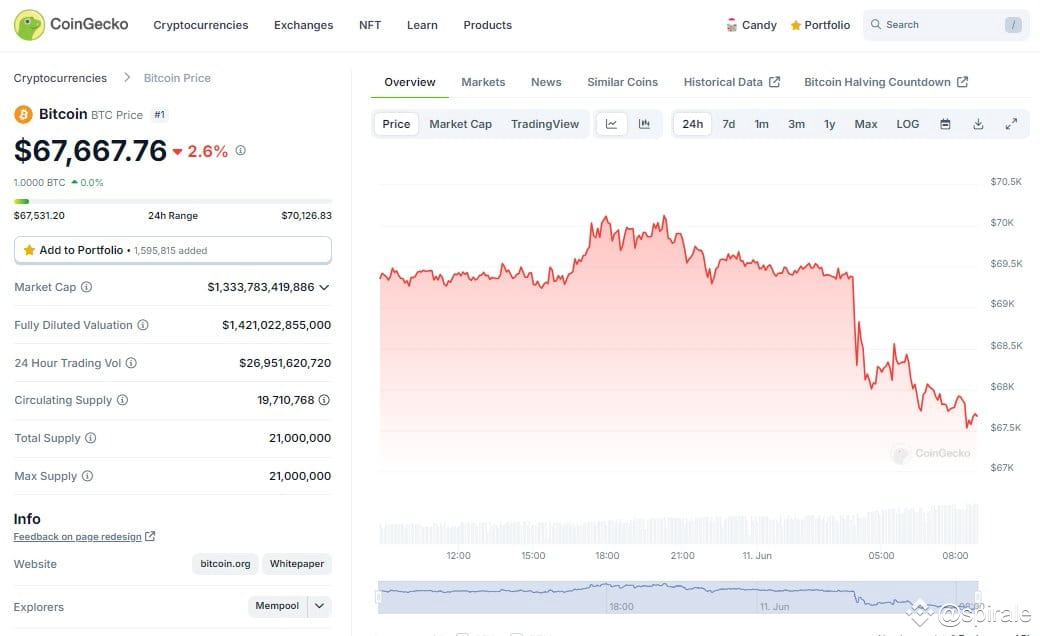The image size is (1040, 636).
Task: Click left handle of chart range slider
Action: pos(379,597)
